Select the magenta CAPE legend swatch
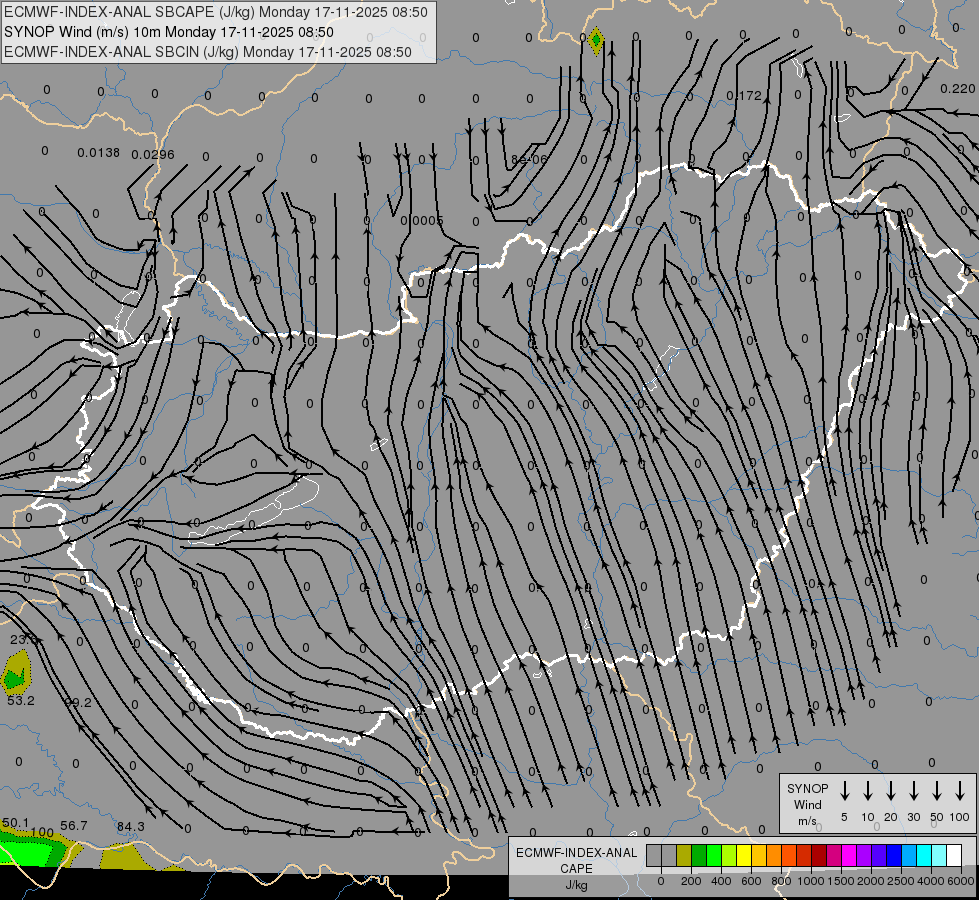Screen dimensions: 979x900 tap(849, 856)
